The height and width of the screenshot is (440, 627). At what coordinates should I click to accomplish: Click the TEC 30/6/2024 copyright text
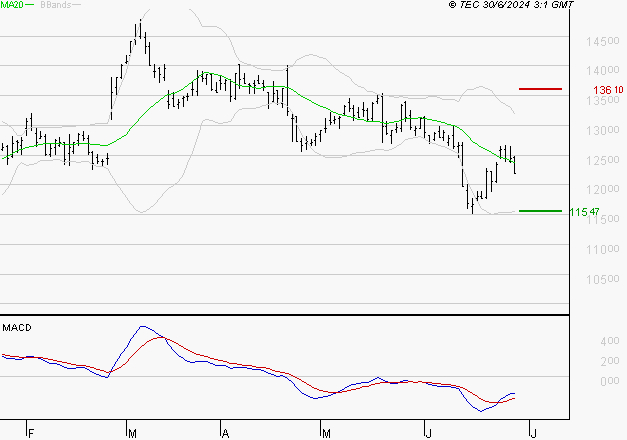(511, 5)
